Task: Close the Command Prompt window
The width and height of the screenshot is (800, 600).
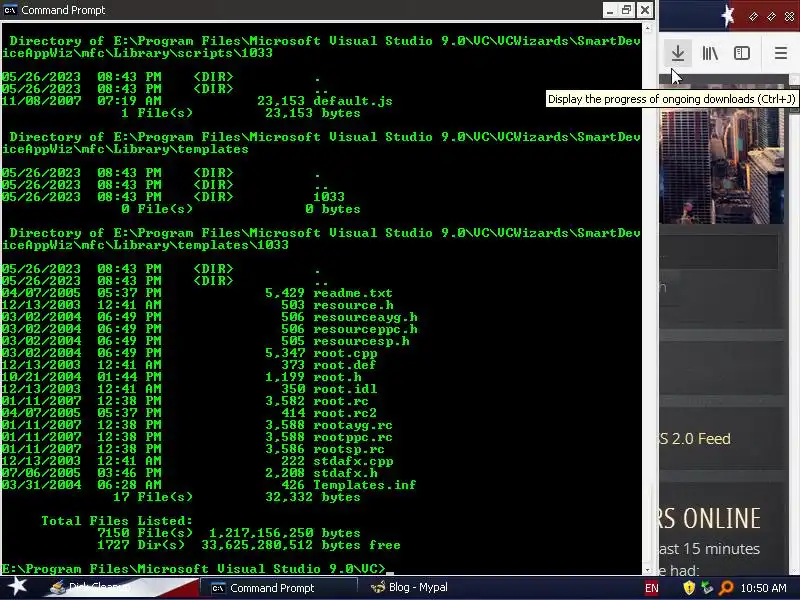Action: pos(645,10)
